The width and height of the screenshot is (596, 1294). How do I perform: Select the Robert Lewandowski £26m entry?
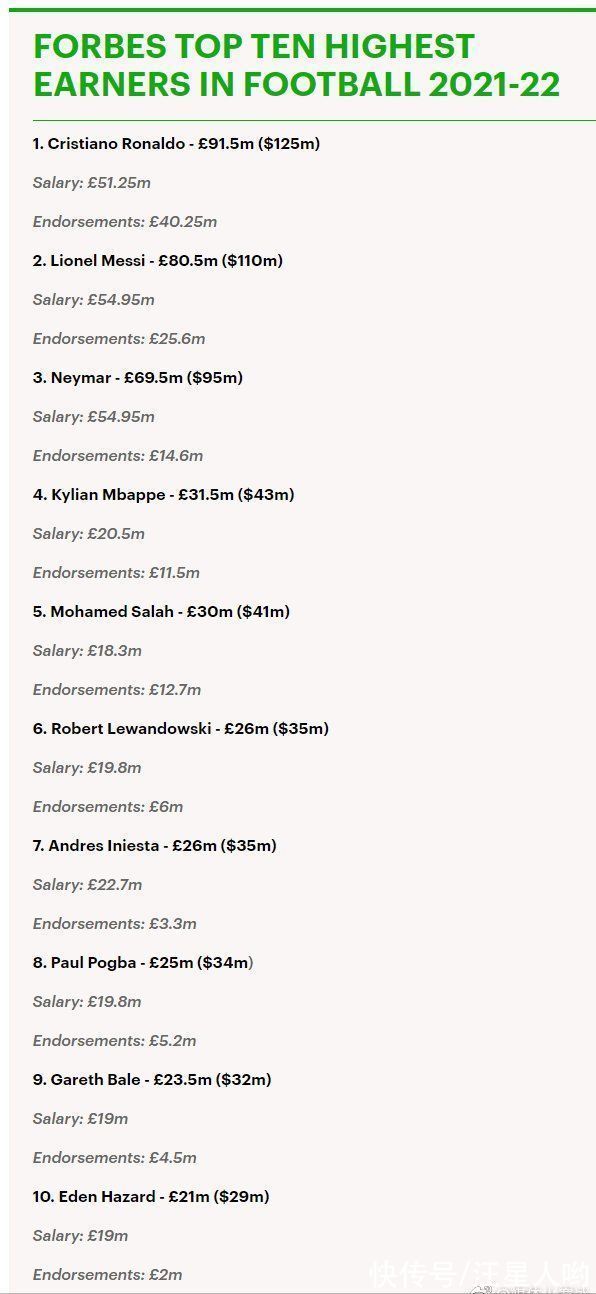coord(181,729)
